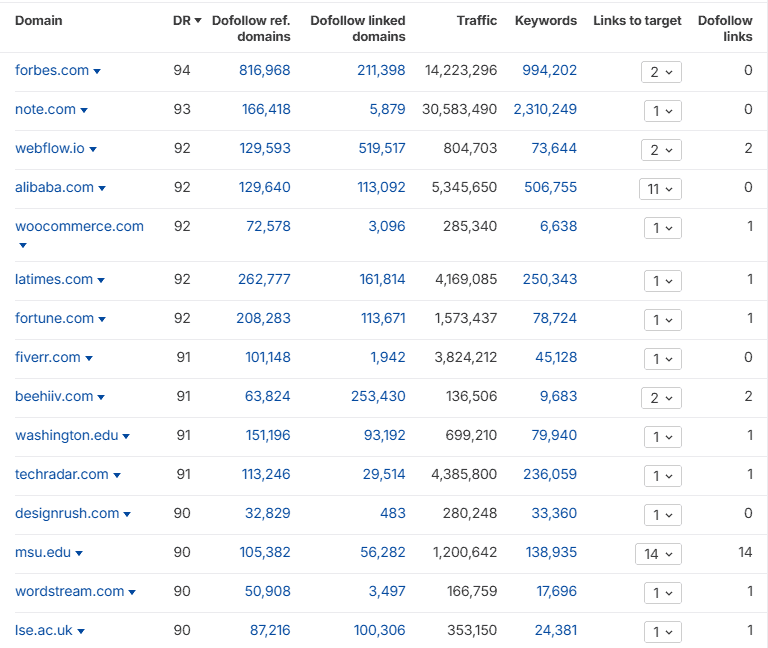Expand the latimes.com dropdown arrow

point(101,281)
